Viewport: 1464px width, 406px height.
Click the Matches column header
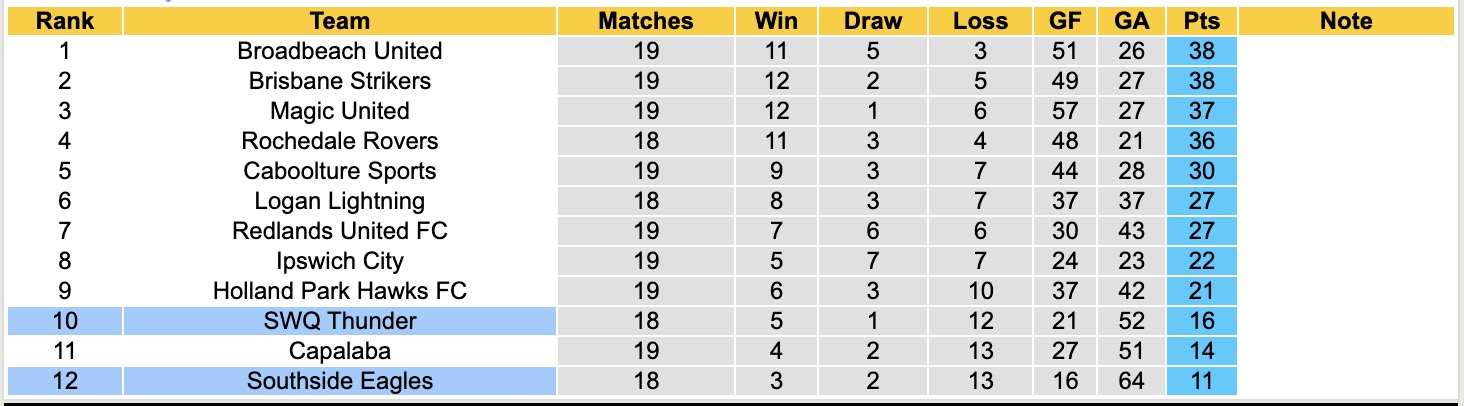[646, 21]
